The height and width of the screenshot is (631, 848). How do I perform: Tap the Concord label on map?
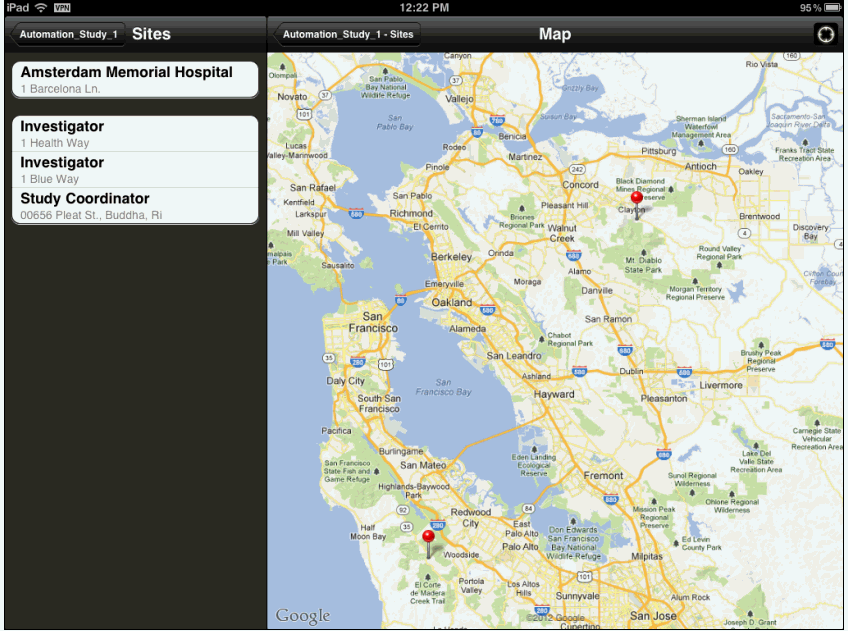point(580,184)
